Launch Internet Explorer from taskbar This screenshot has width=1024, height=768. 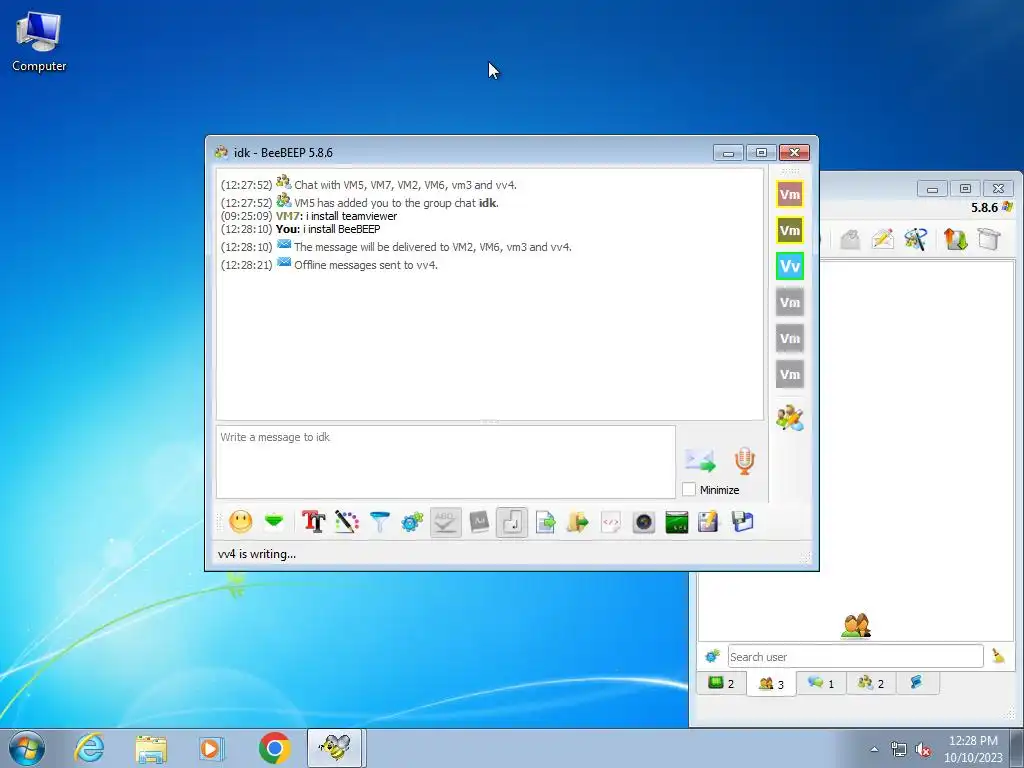pos(89,748)
